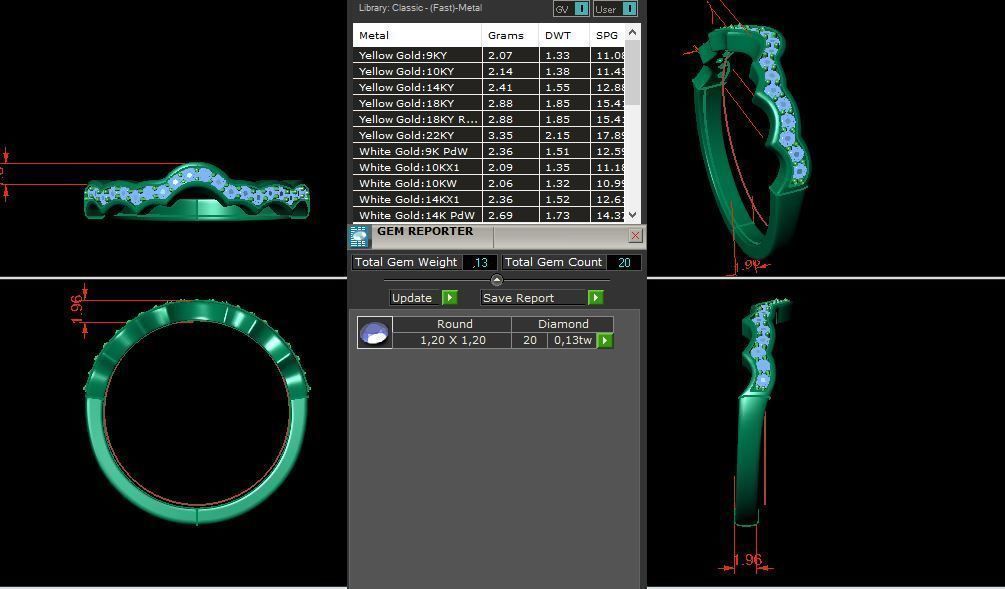Select the White Gold:10KW row
Image resolution: width=1005 pixels, height=589 pixels.
[x=488, y=183]
